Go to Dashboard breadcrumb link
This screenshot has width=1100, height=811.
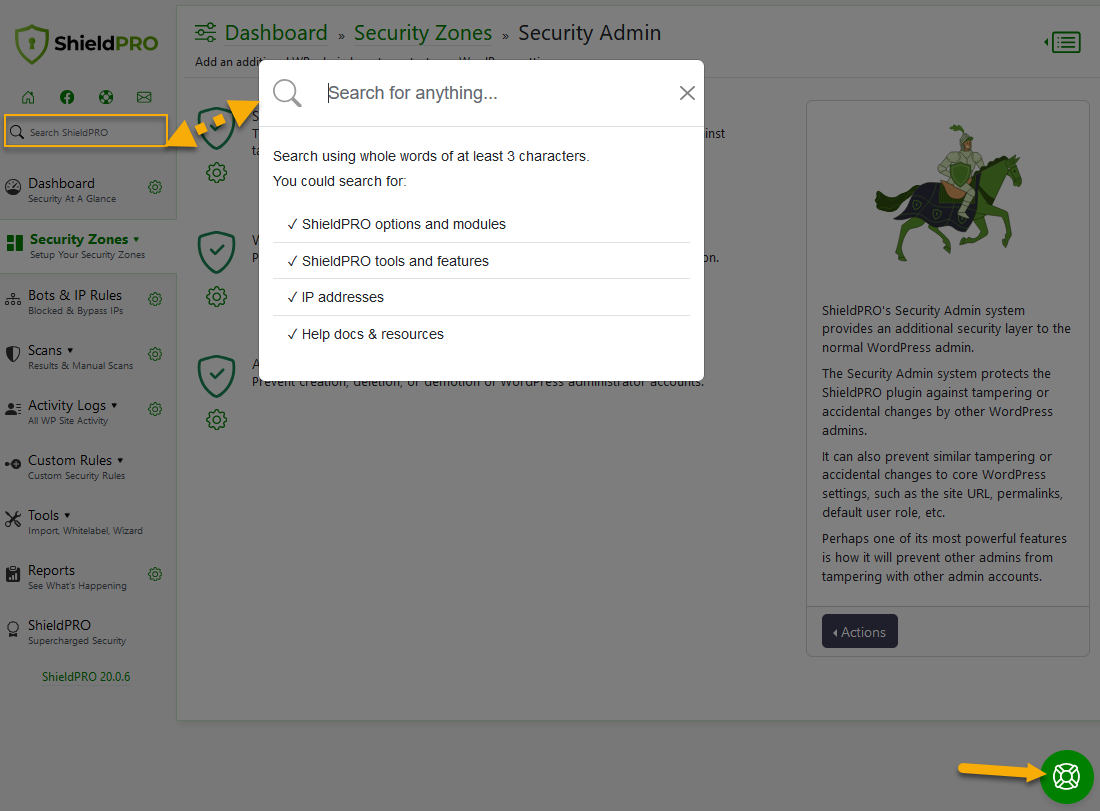(x=276, y=33)
